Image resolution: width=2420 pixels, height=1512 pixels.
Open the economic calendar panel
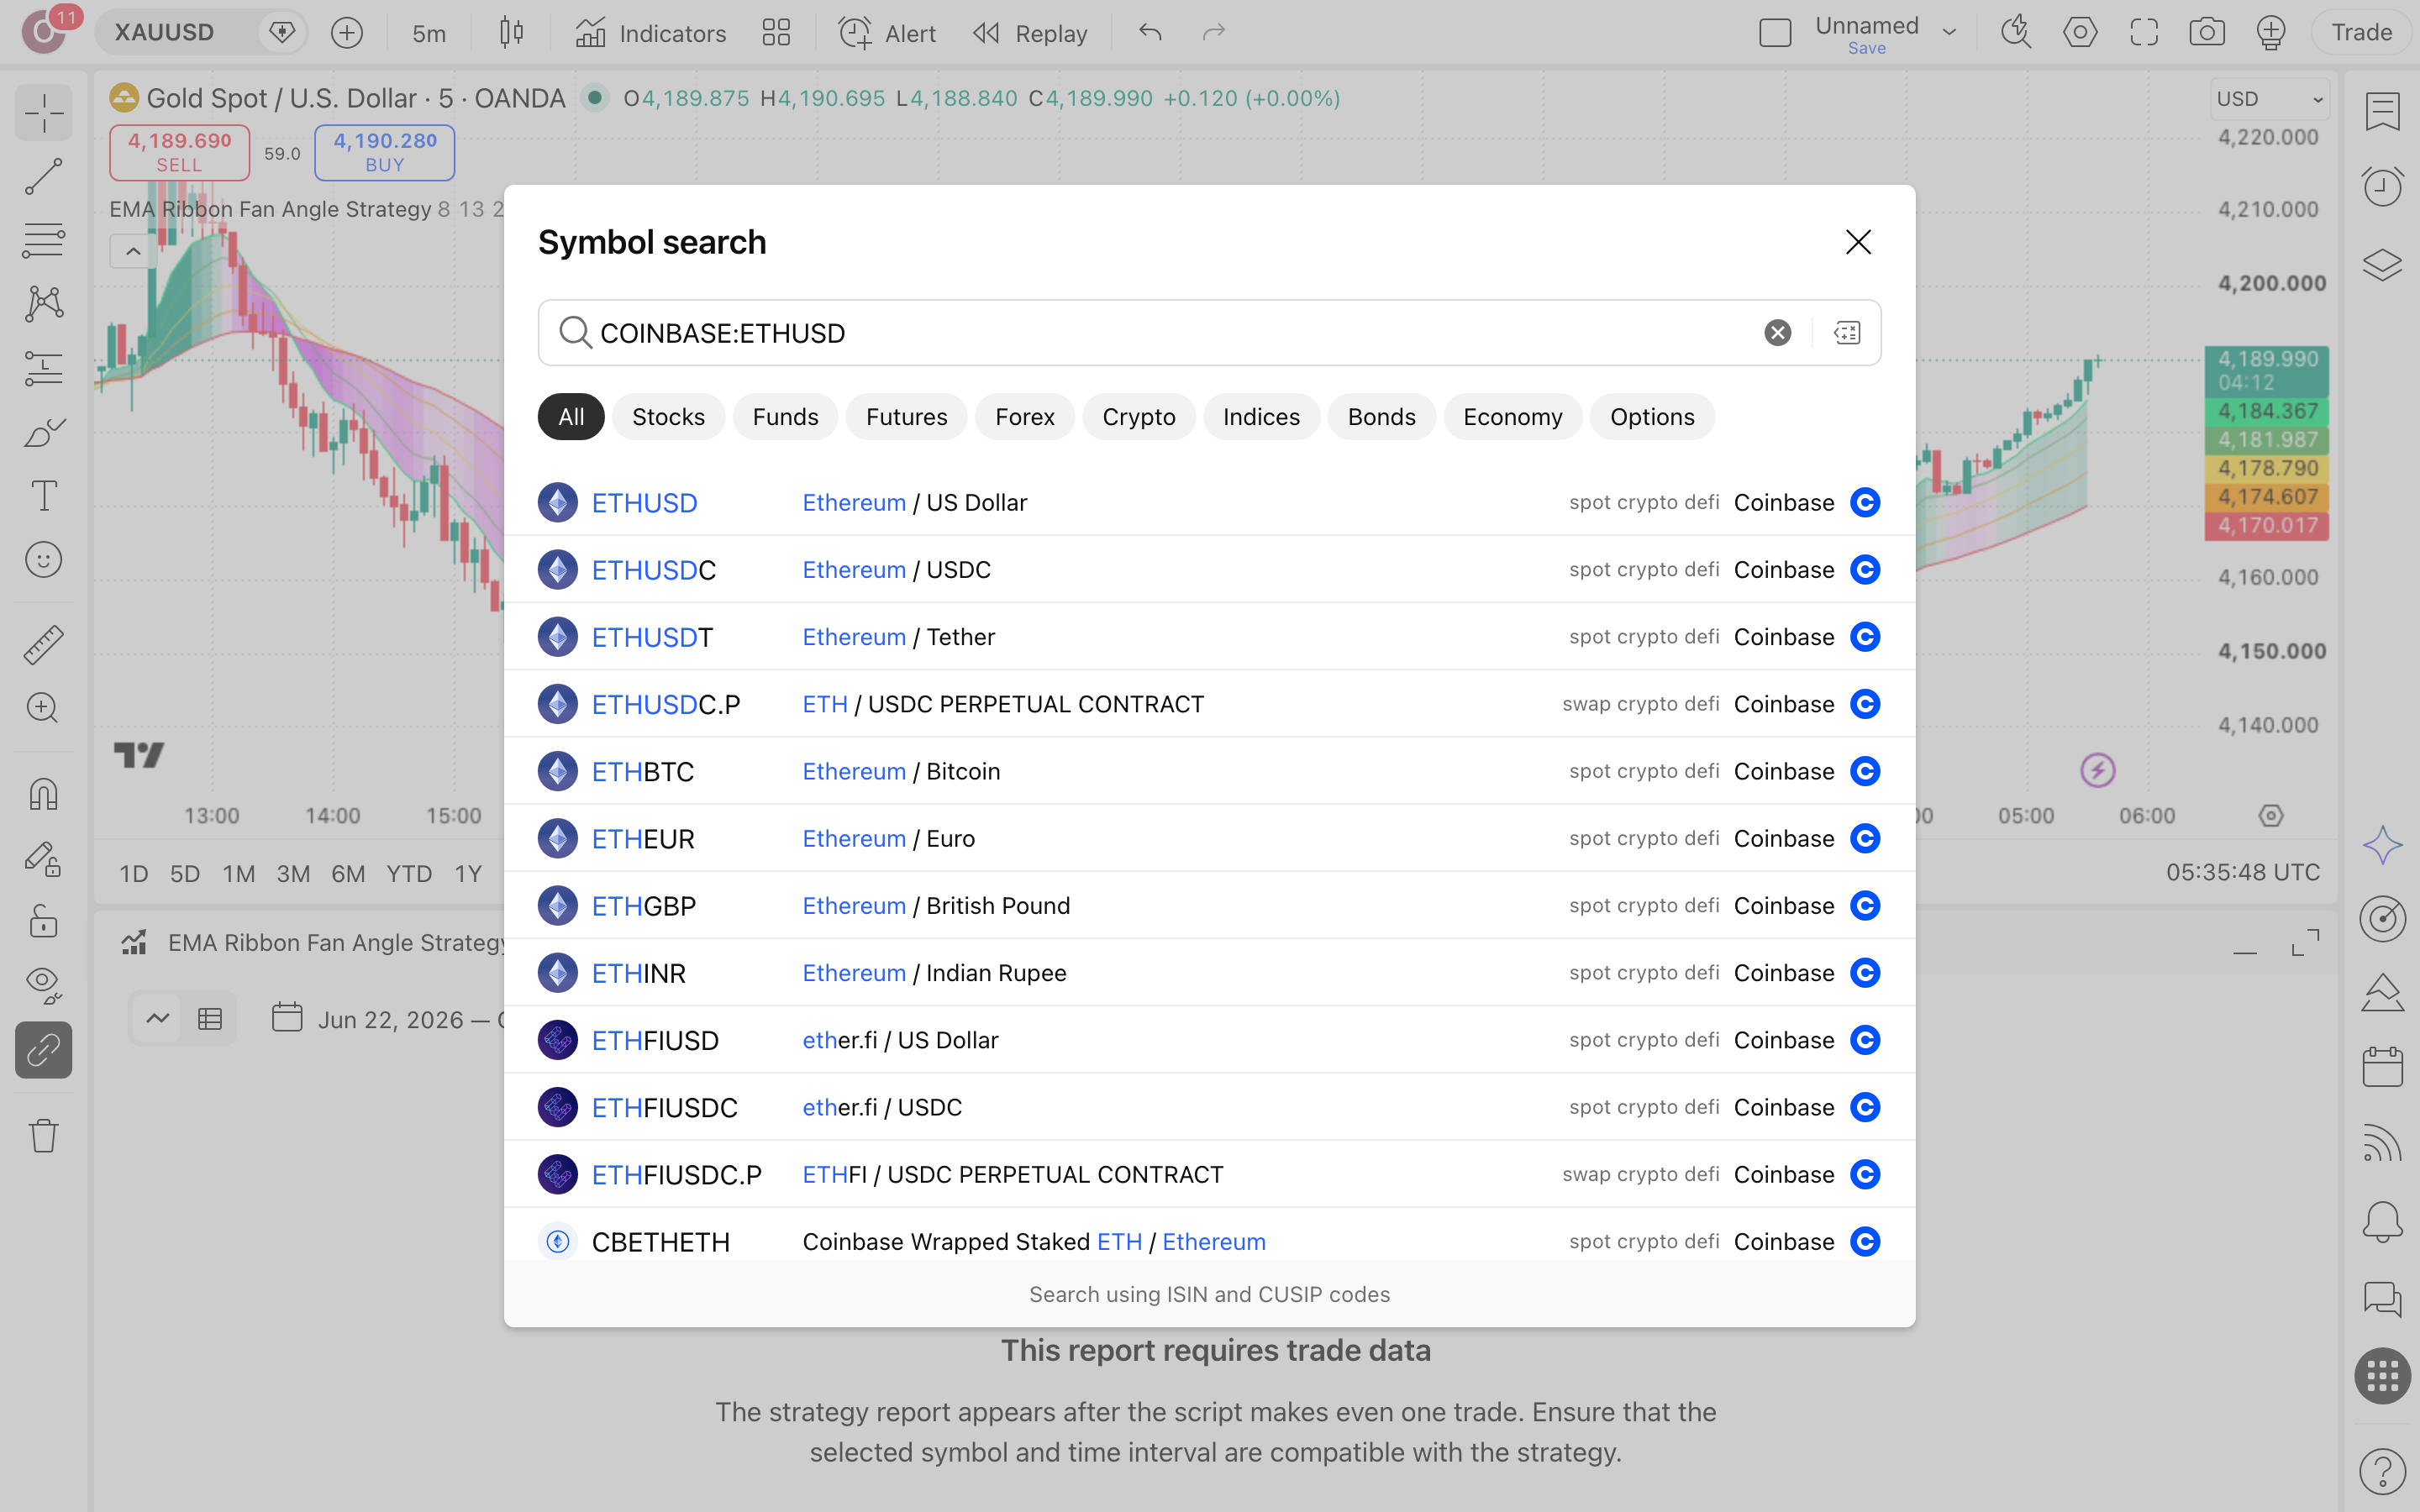tap(2382, 1067)
